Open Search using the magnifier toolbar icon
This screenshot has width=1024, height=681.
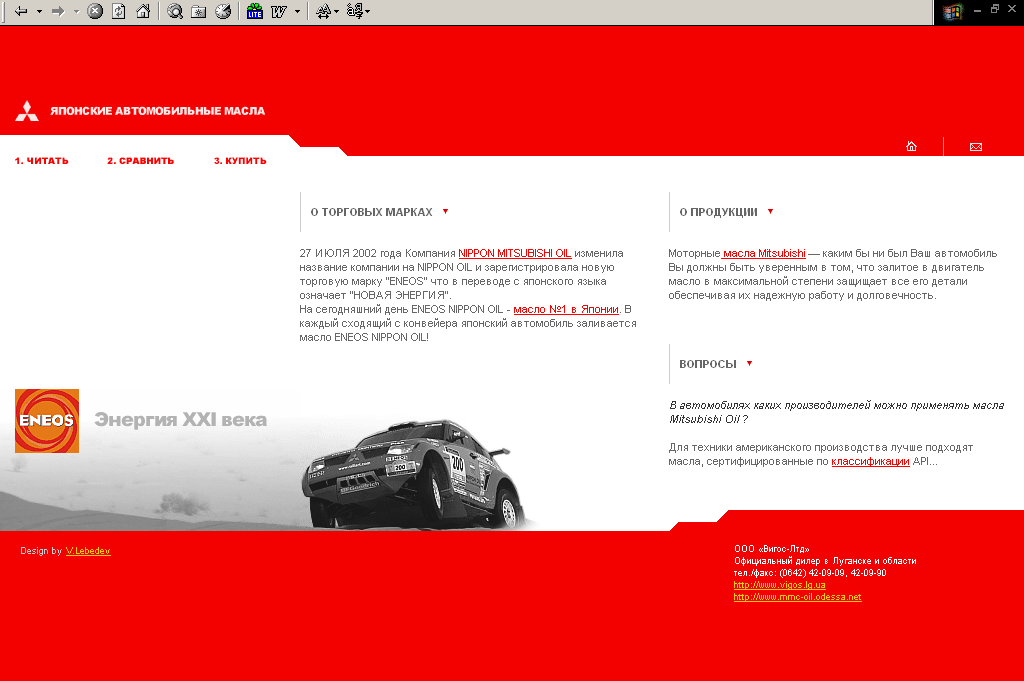pos(176,12)
